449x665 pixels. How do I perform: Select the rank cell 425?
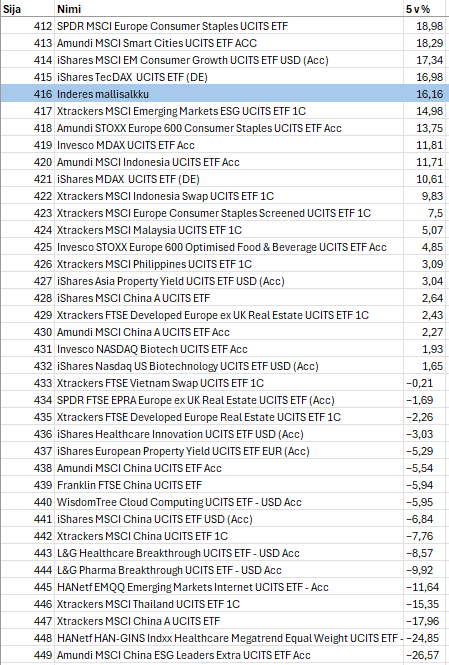(x=28, y=247)
